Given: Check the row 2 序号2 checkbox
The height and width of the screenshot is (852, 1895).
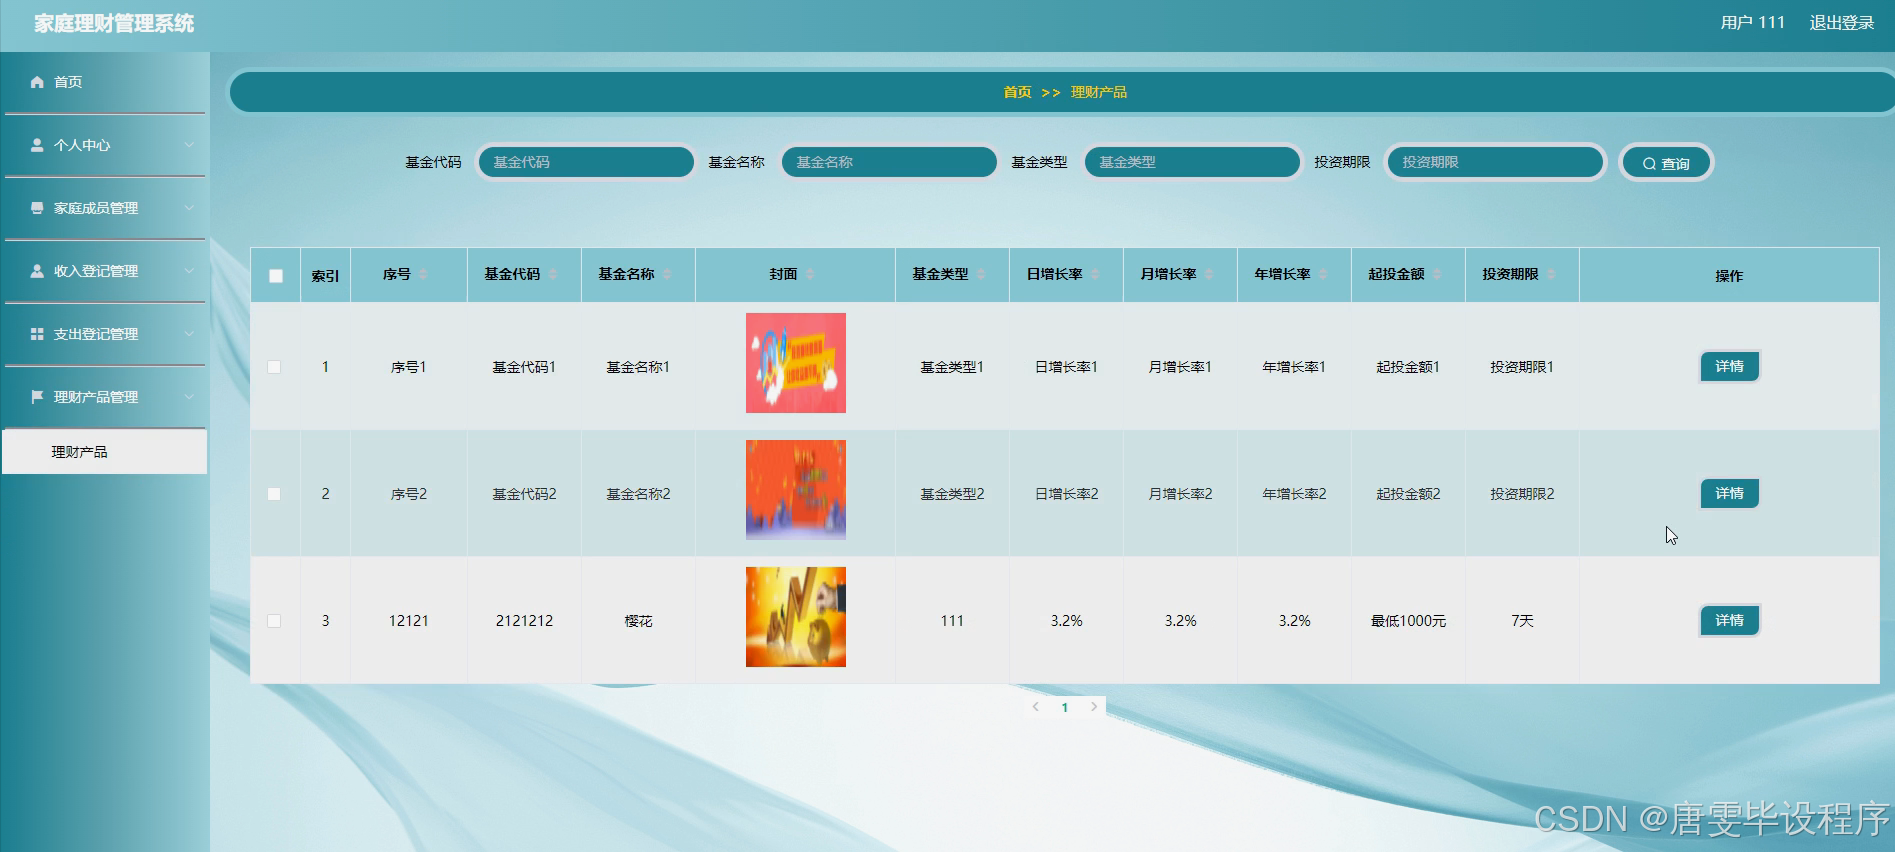Looking at the screenshot, I should [x=274, y=494].
